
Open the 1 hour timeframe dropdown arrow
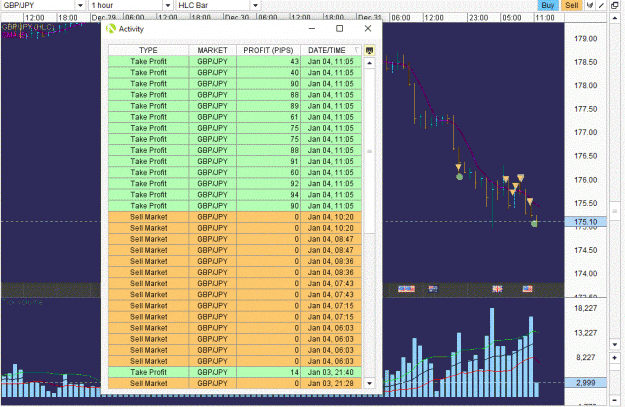[x=168, y=5]
